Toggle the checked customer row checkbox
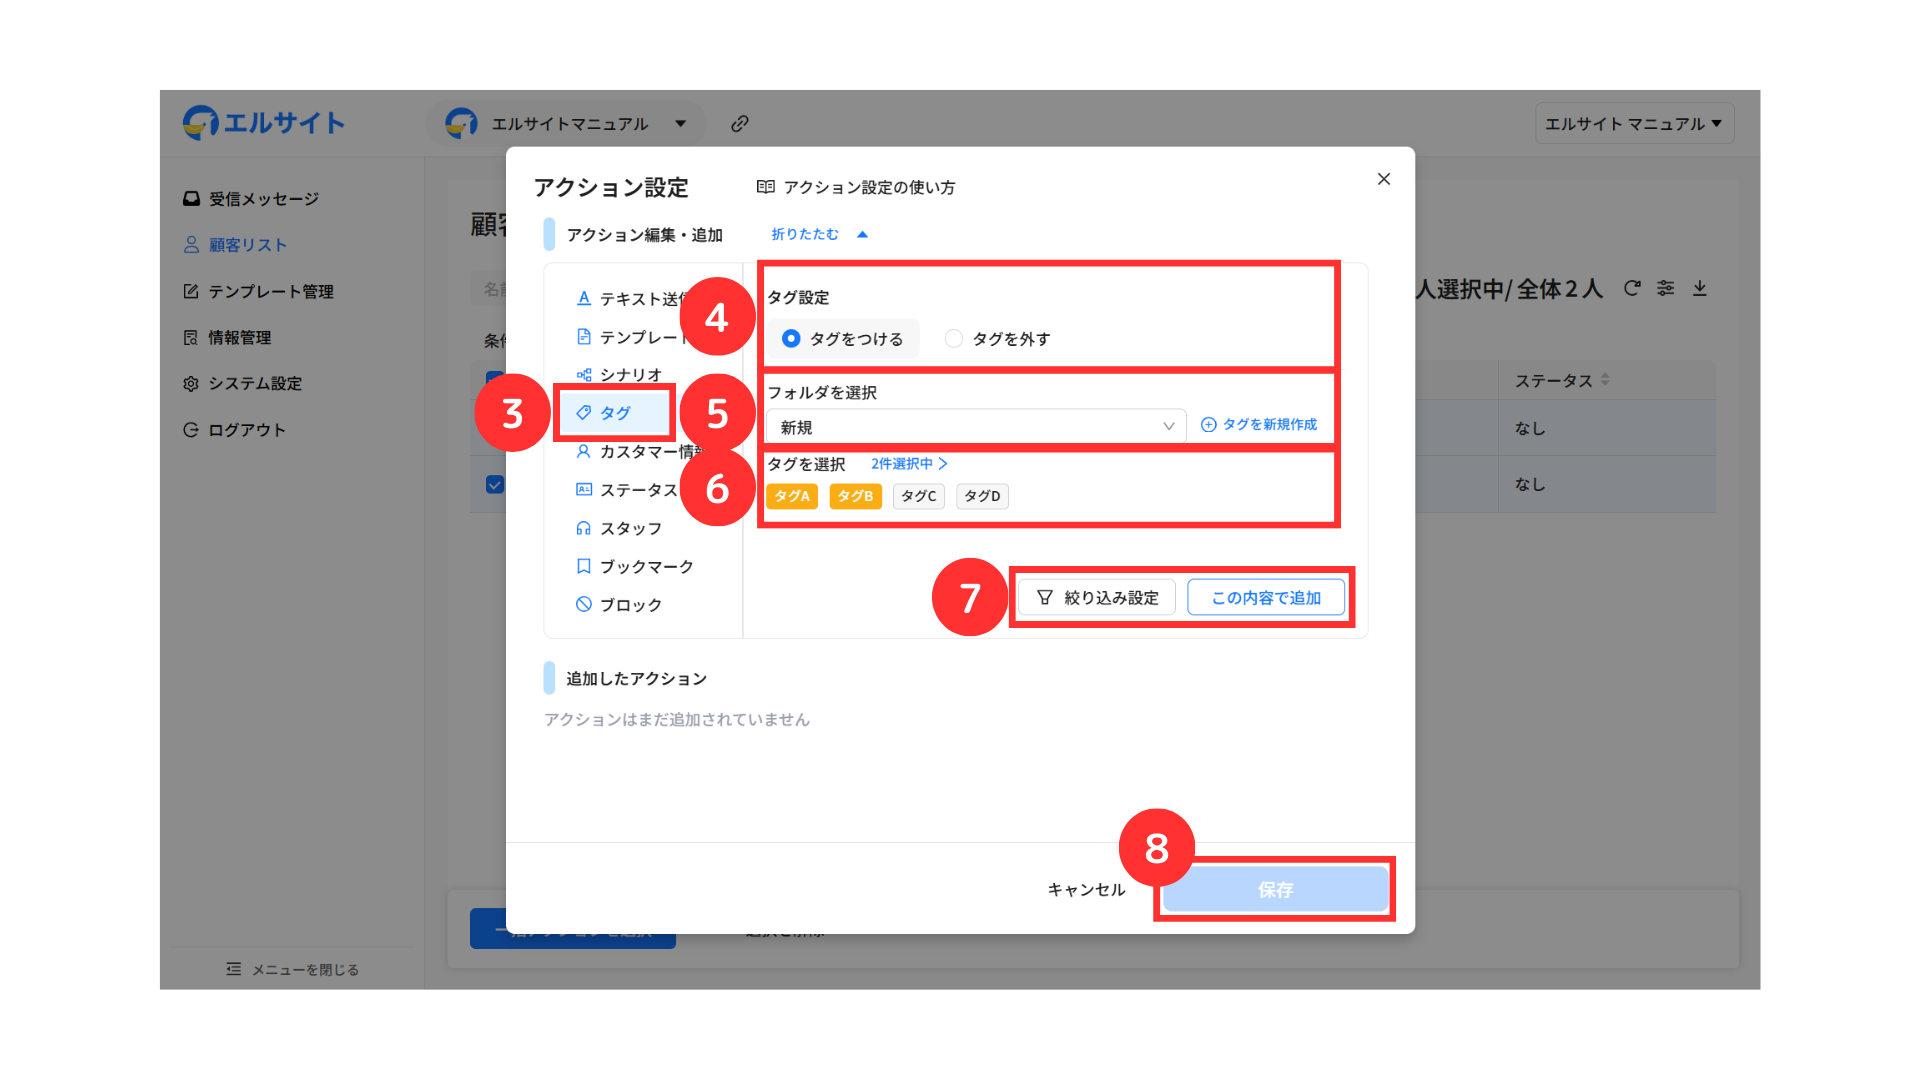 [x=494, y=484]
